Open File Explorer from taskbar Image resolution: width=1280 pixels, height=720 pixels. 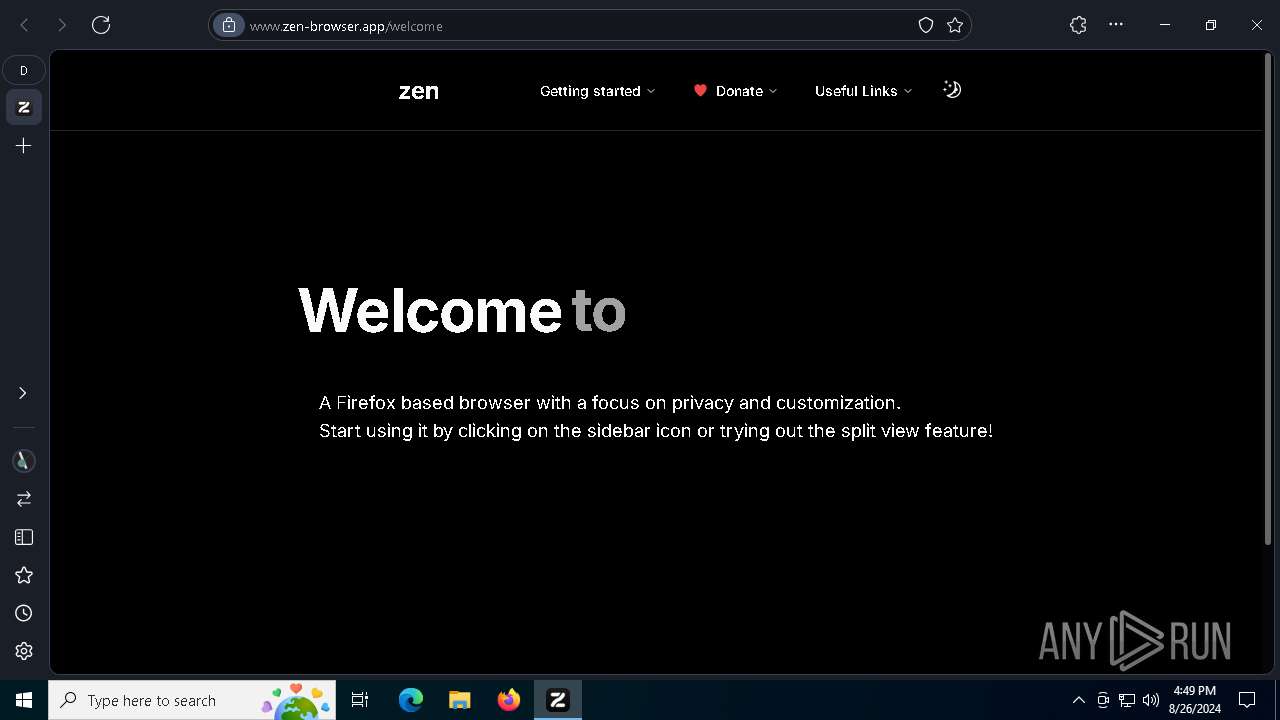(x=460, y=700)
